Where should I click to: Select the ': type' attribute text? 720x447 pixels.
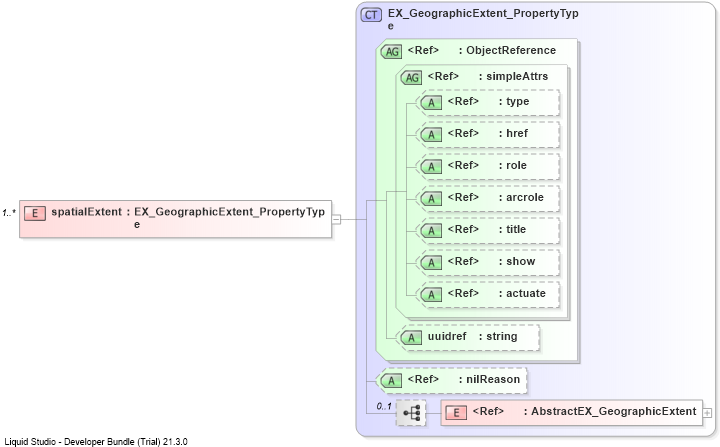[x=514, y=102]
